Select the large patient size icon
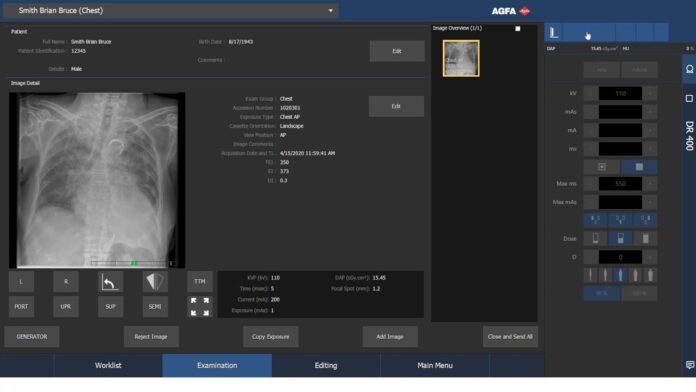The image size is (696, 392). point(635,275)
